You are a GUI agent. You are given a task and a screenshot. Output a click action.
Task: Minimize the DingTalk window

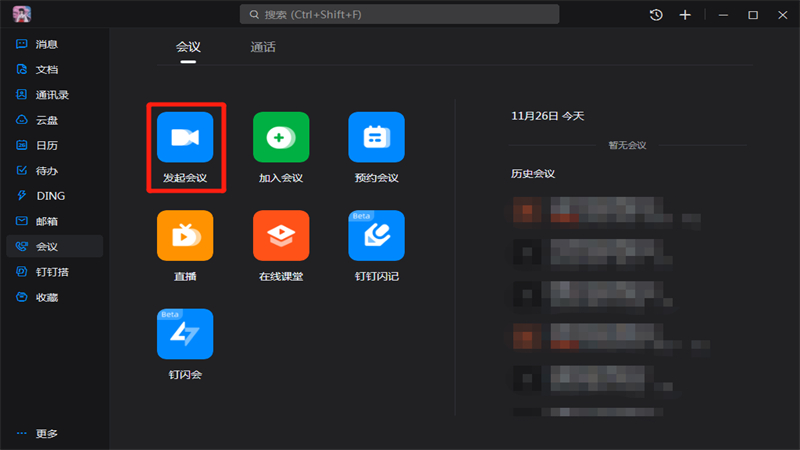pyautogui.click(x=723, y=15)
